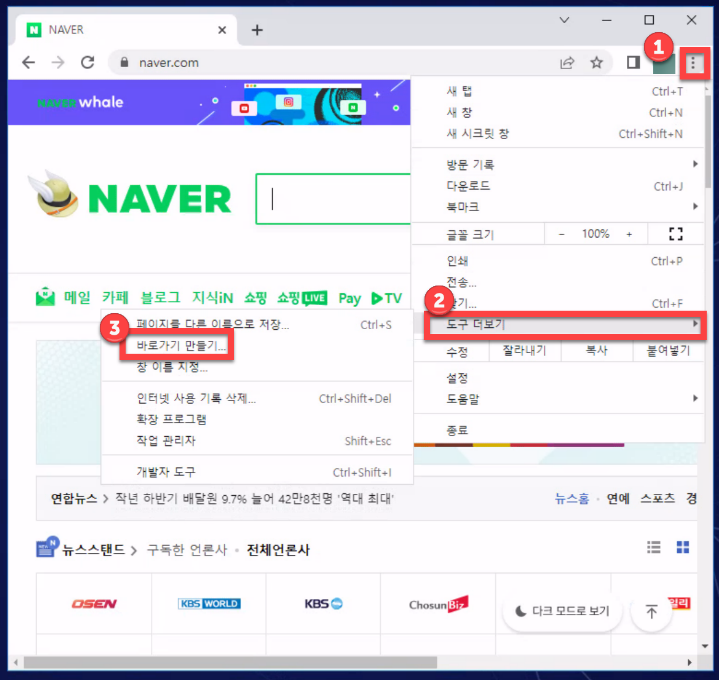Click the browser back arrow
This screenshot has height=680, width=719.
pos(28,62)
